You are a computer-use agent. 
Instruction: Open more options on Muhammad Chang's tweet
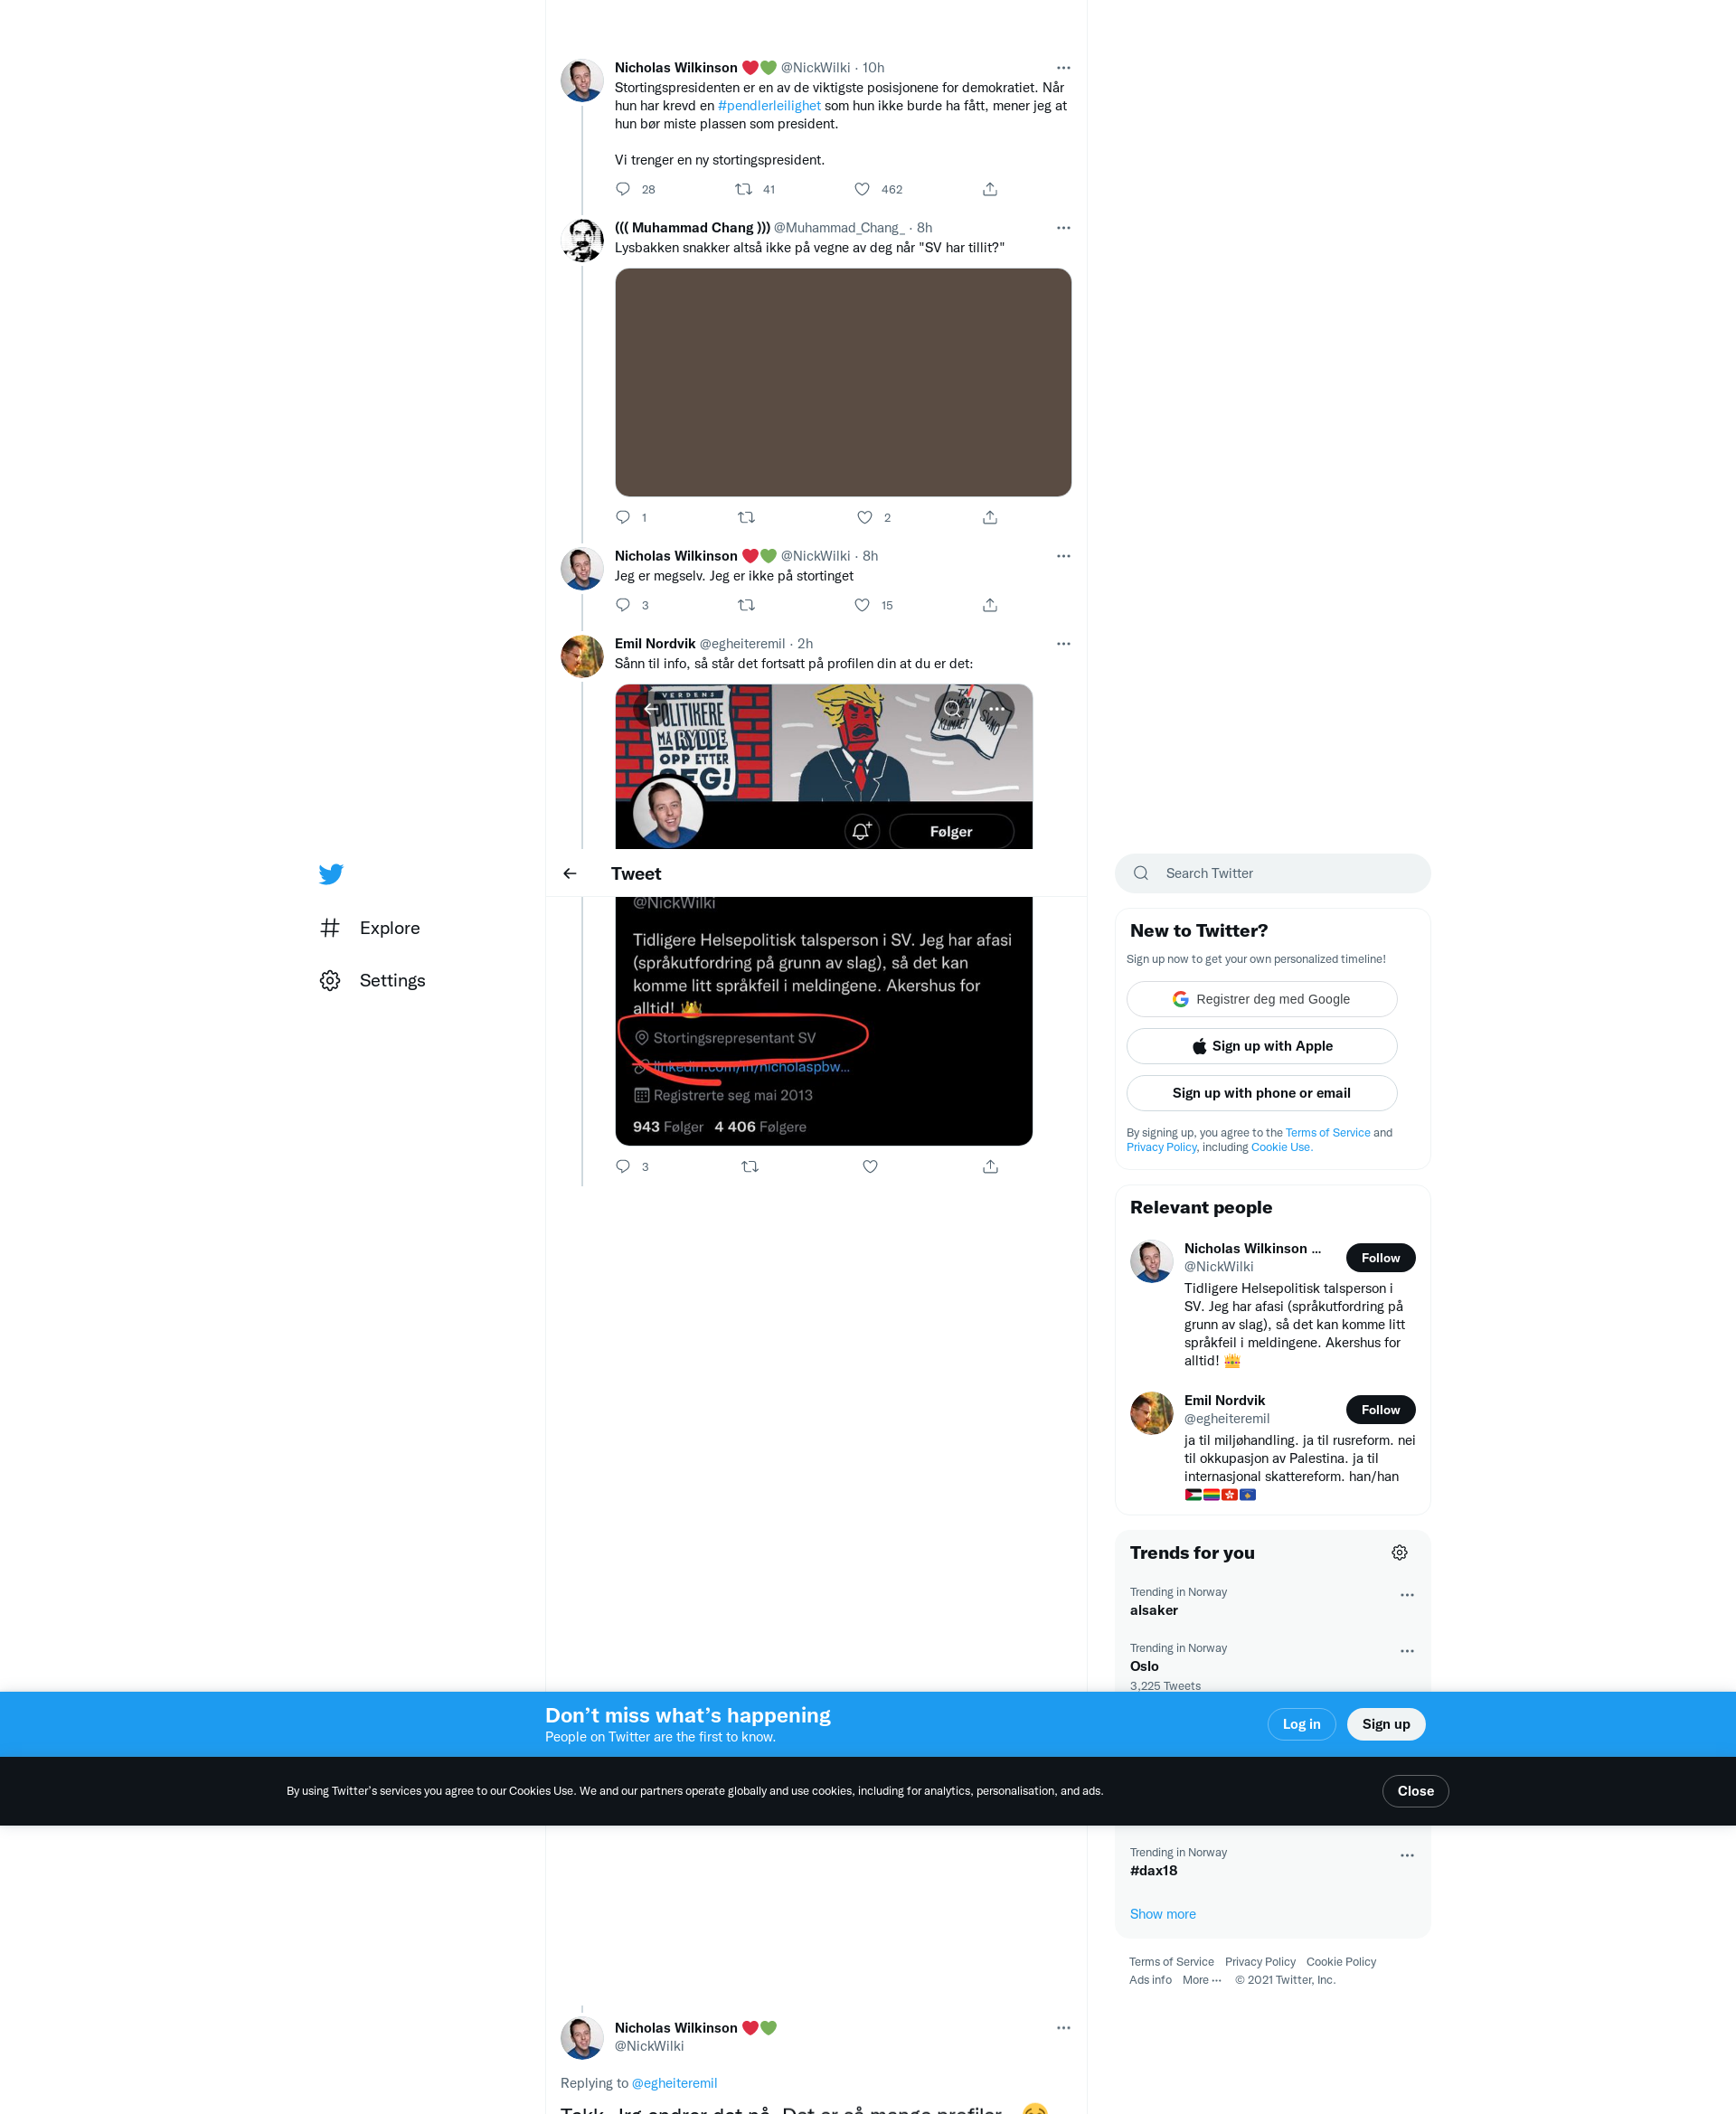coord(1063,228)
